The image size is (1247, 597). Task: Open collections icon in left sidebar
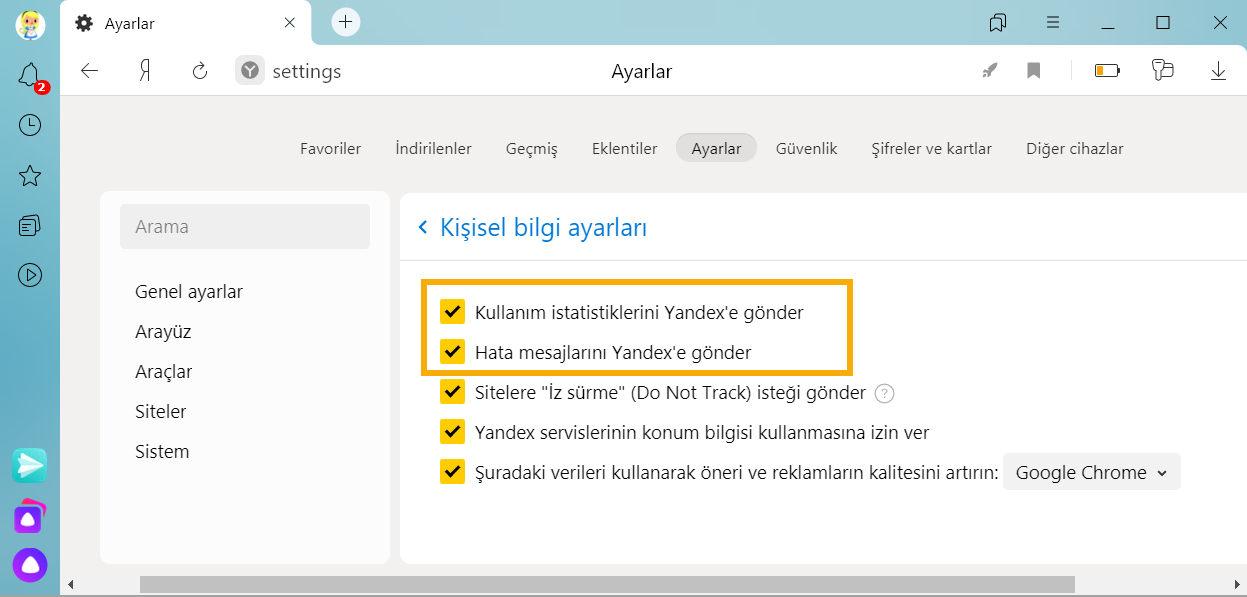(x=30, y=225)
